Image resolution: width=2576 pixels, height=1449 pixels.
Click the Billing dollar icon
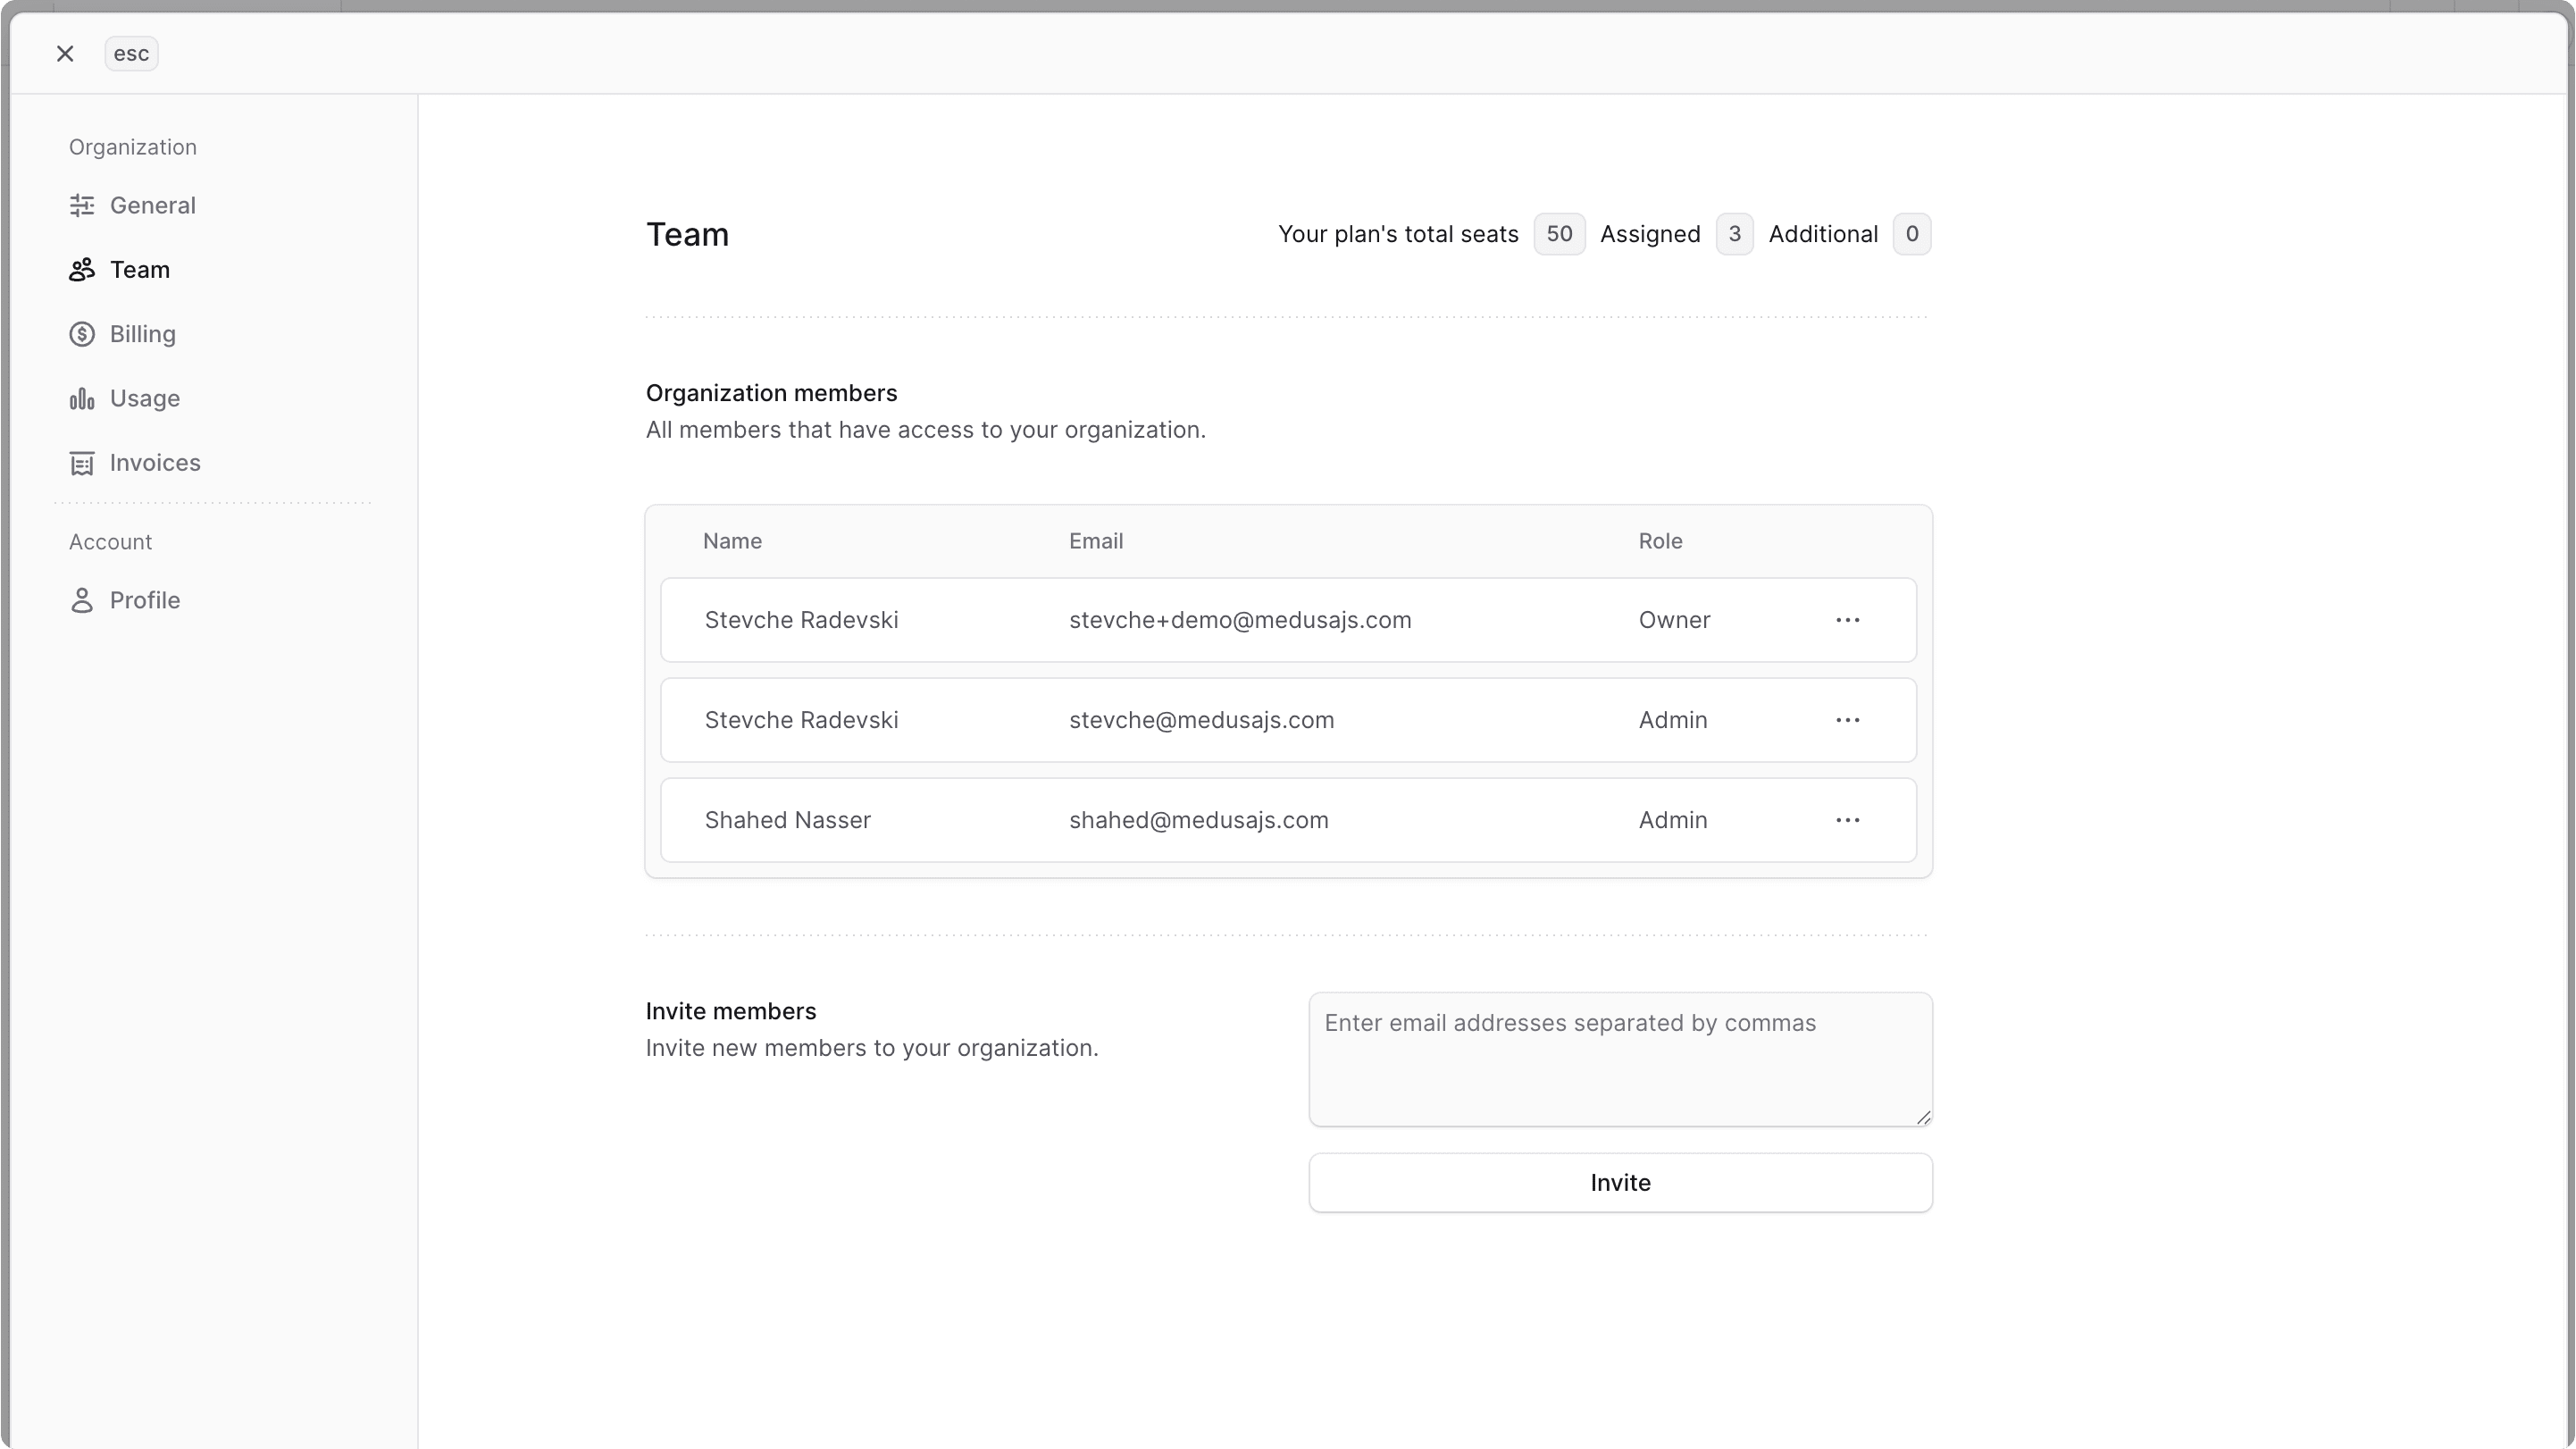pyautogui.click(x=82, y=334)
